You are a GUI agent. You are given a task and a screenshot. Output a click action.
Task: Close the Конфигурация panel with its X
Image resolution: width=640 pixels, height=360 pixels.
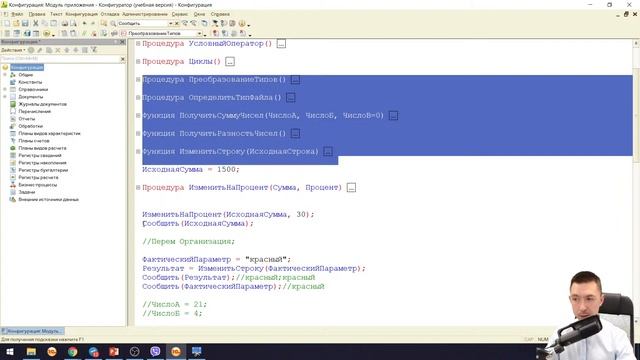point(122,42)
